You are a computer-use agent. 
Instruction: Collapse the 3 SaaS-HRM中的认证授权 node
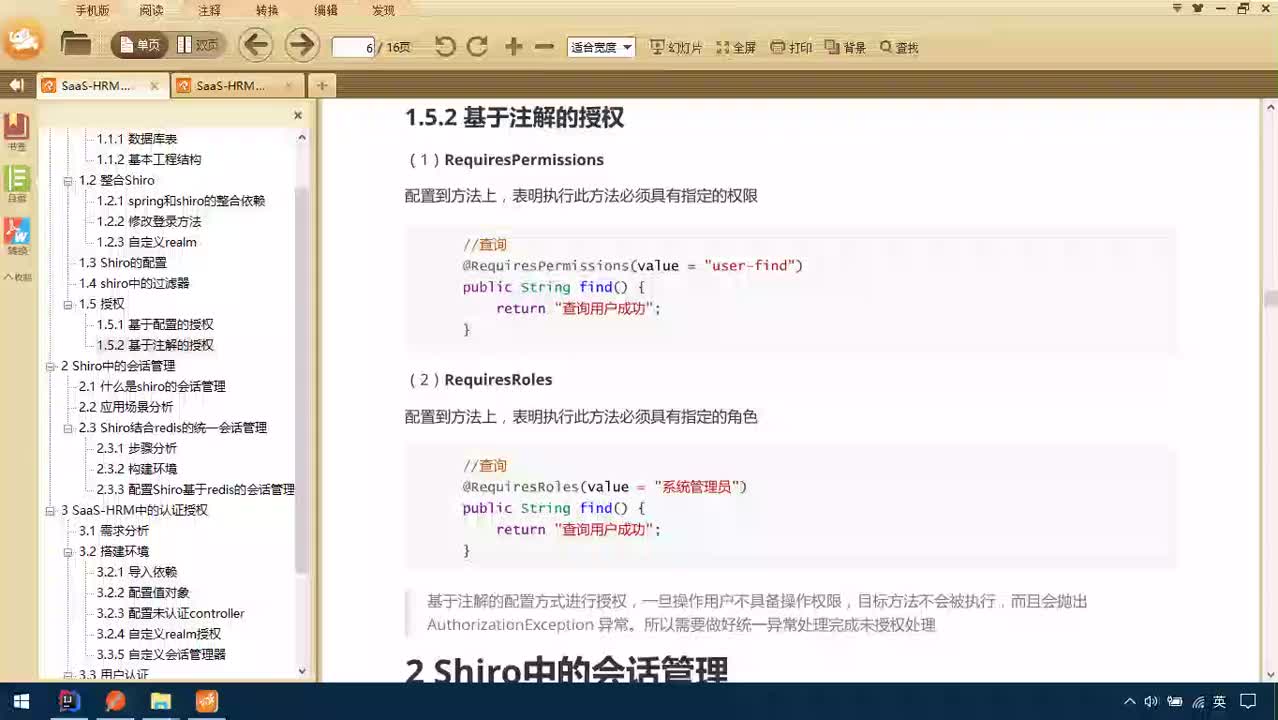pos(51,510)
